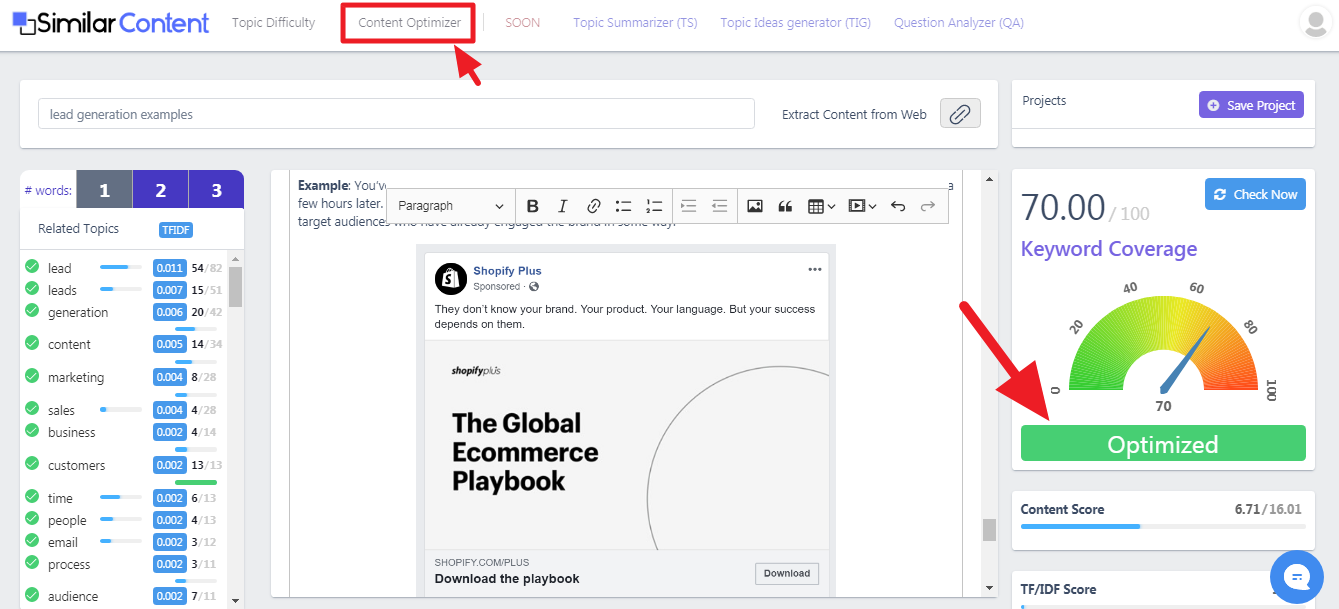
Task: Toggle the check mark beside 'lead'
Action: click(32, 266)
